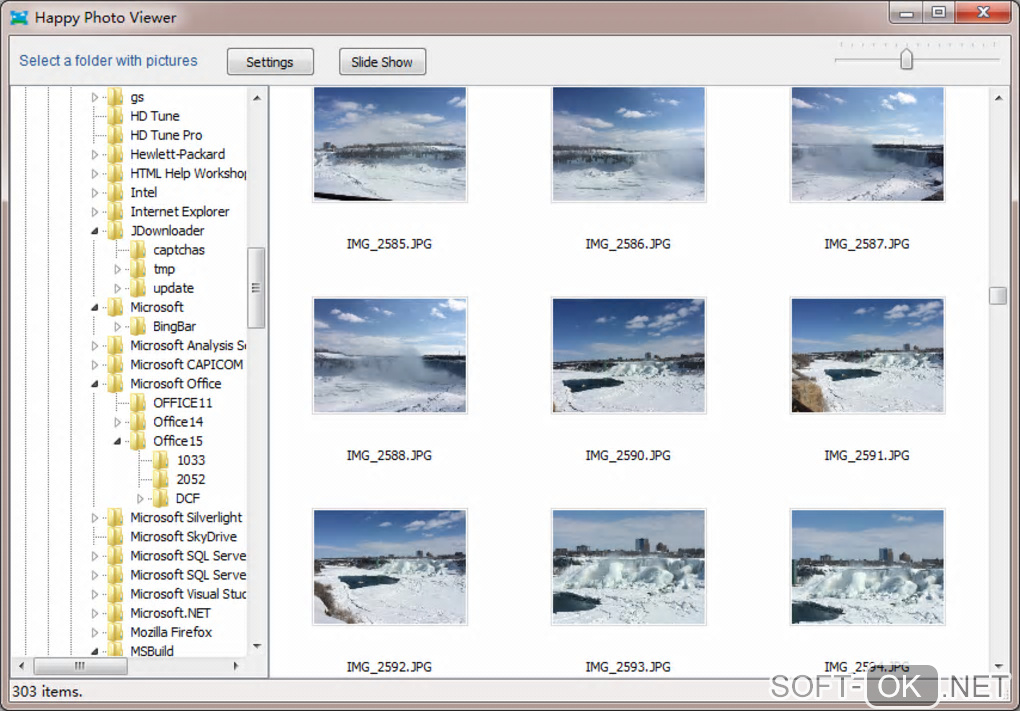The width and height of the screenshot is (1020, 711).
Task: Maximize the Happy Photo Viewer window
Action: [939, 12]
